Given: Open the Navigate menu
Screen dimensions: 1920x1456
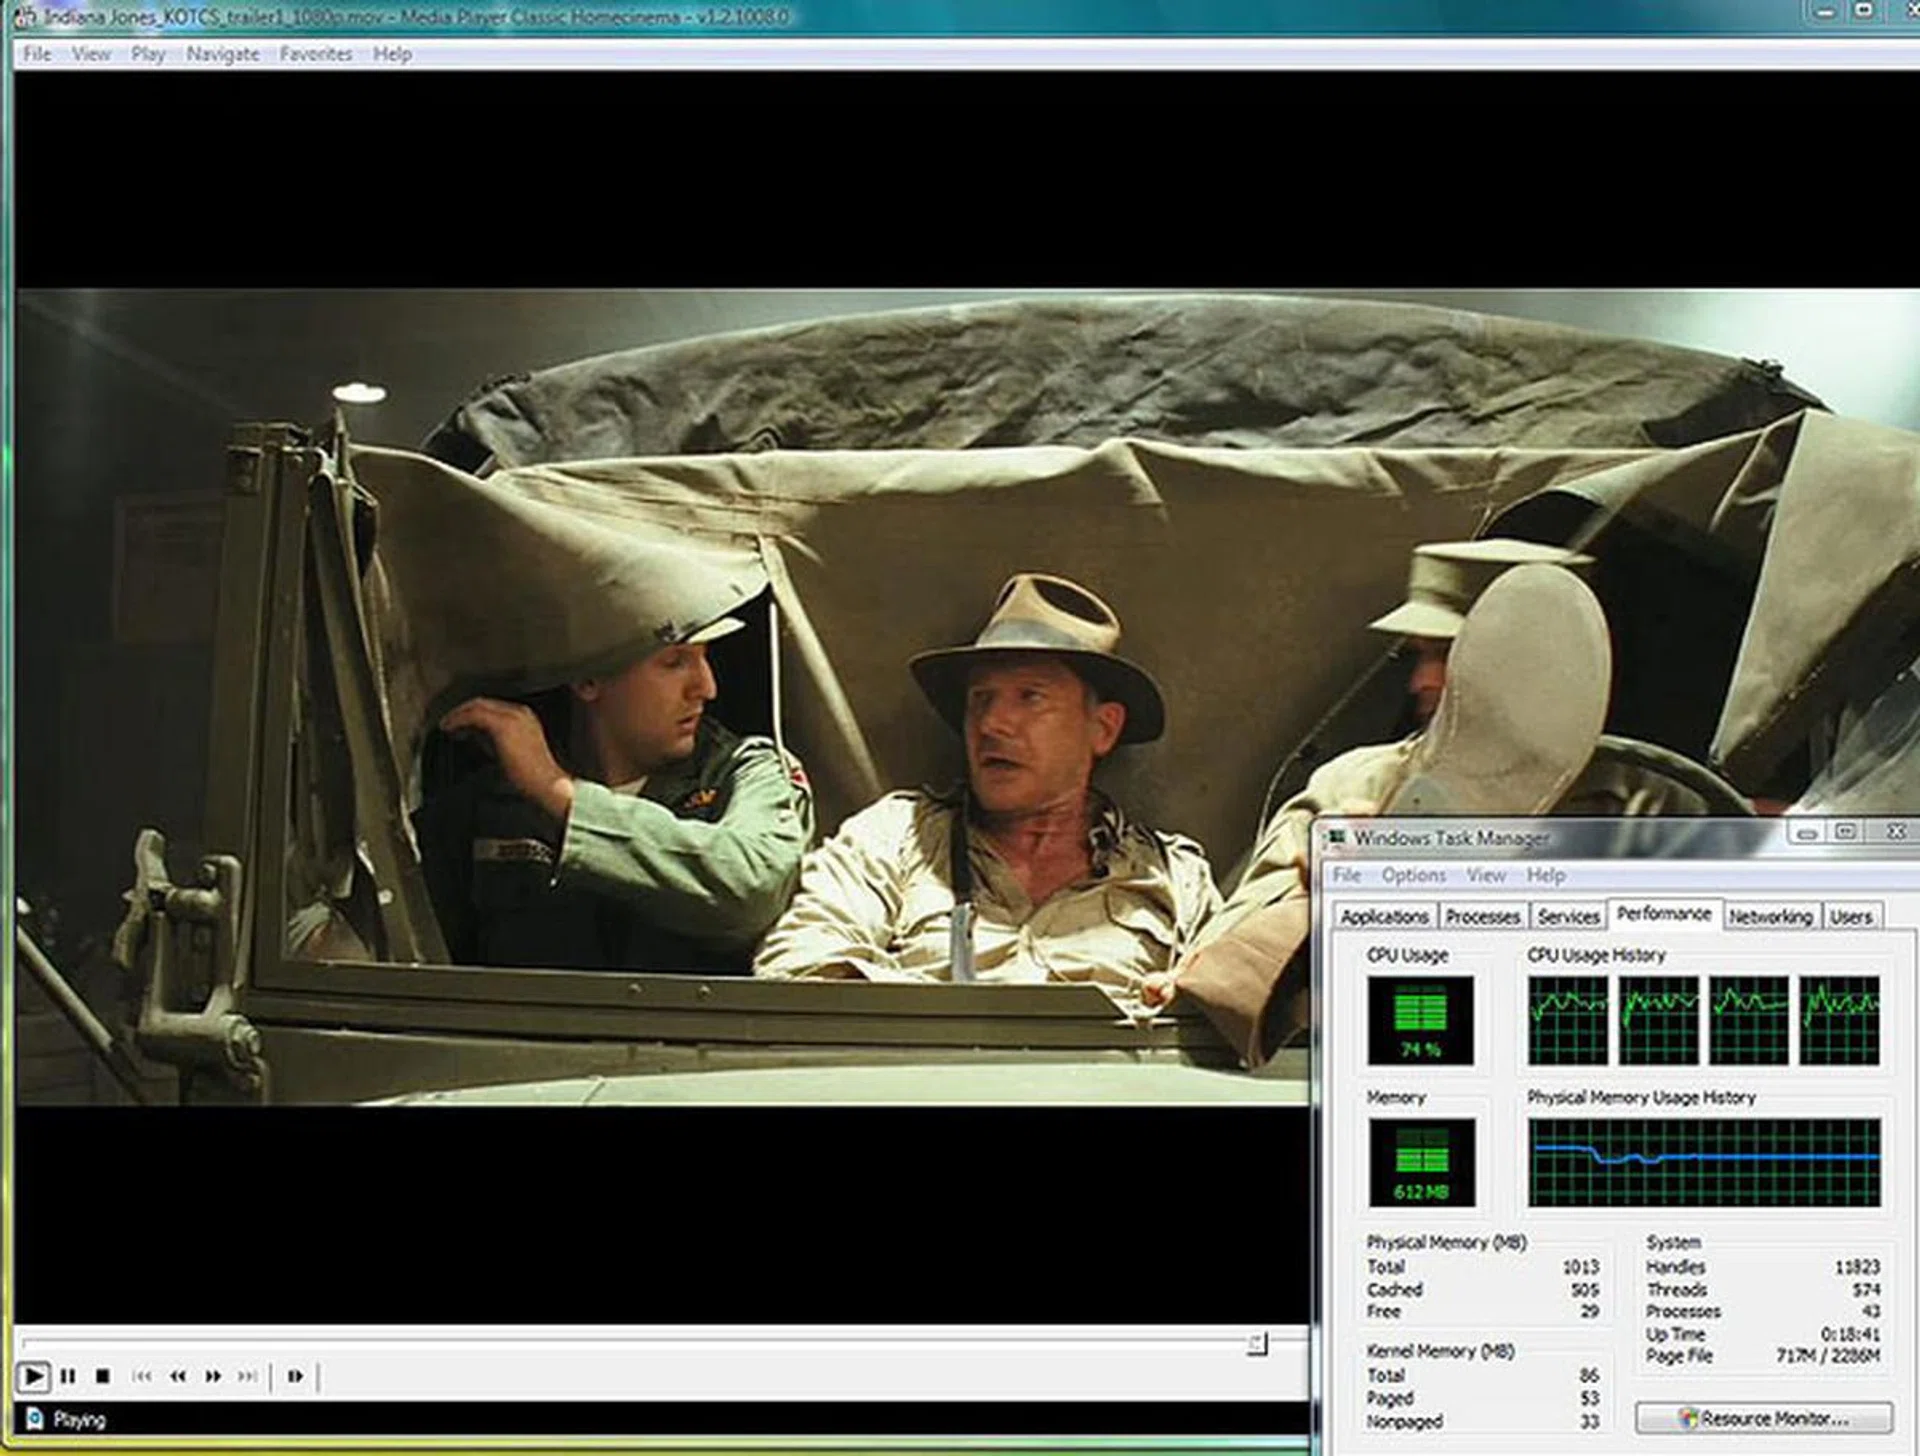Looking at the screenshot, I should (222, 54).
